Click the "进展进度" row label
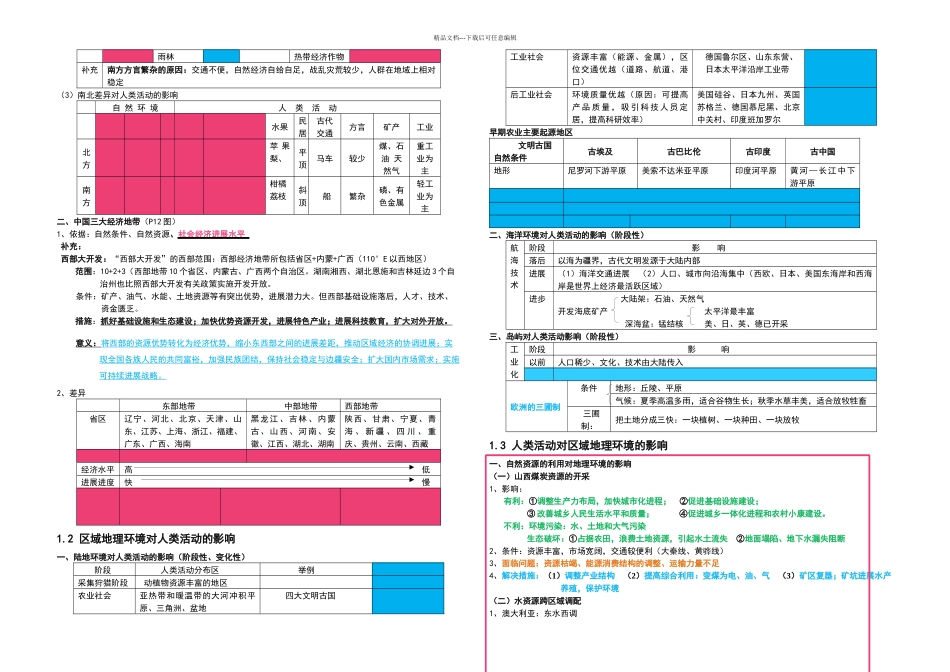 pos(98,482)
